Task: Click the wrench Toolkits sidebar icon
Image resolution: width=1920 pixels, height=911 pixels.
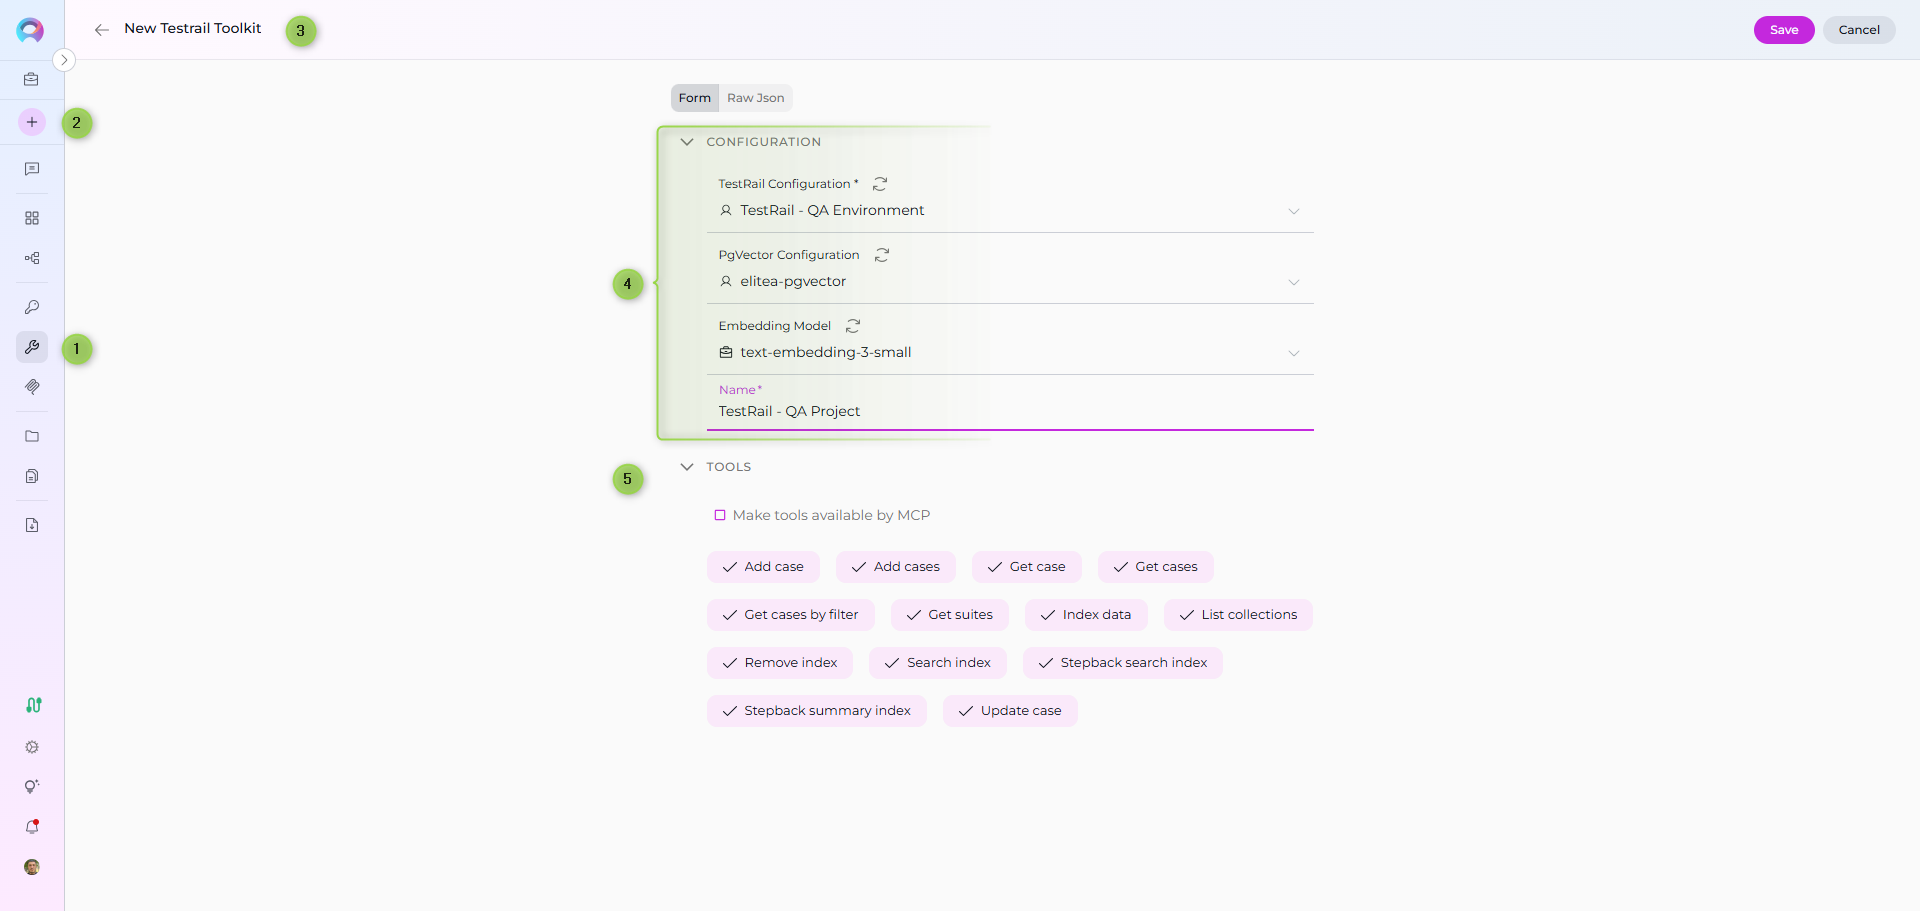Action: tap(32, 347)
